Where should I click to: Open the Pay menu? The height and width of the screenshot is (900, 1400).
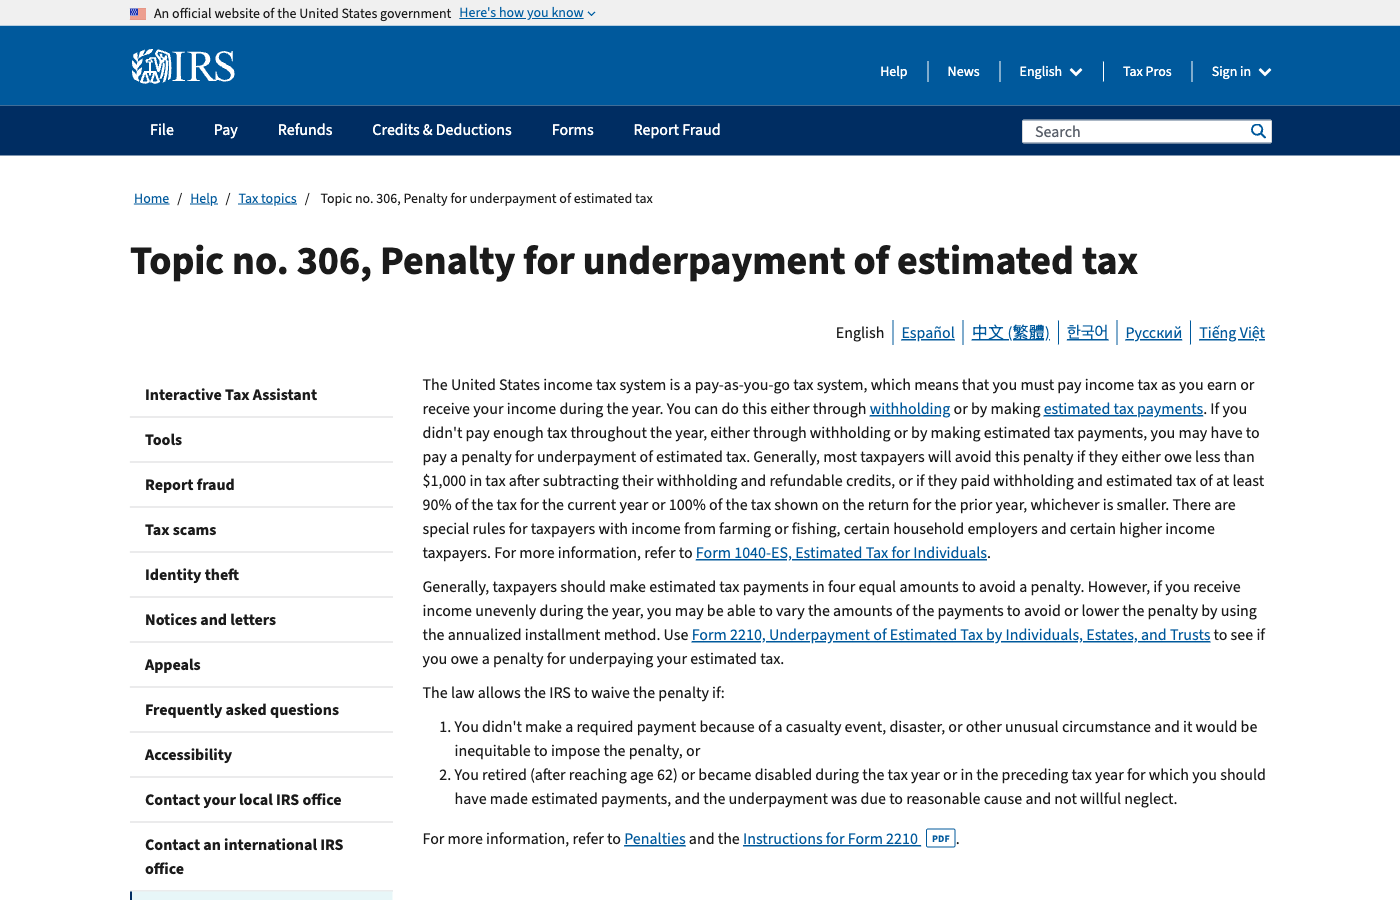click(x=226, y=130)
